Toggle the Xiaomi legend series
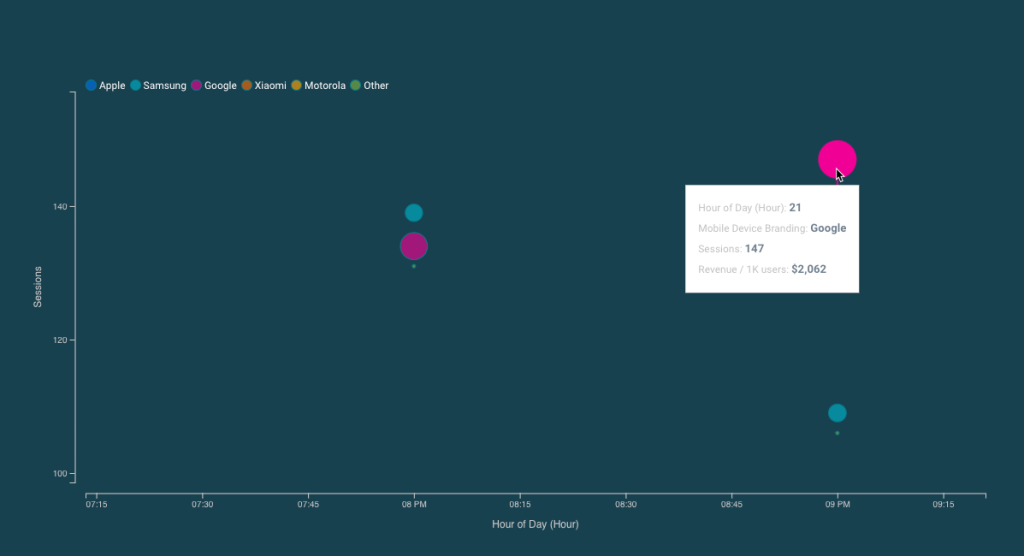Screen dimensions: 1024x556 tap(264, 86)
